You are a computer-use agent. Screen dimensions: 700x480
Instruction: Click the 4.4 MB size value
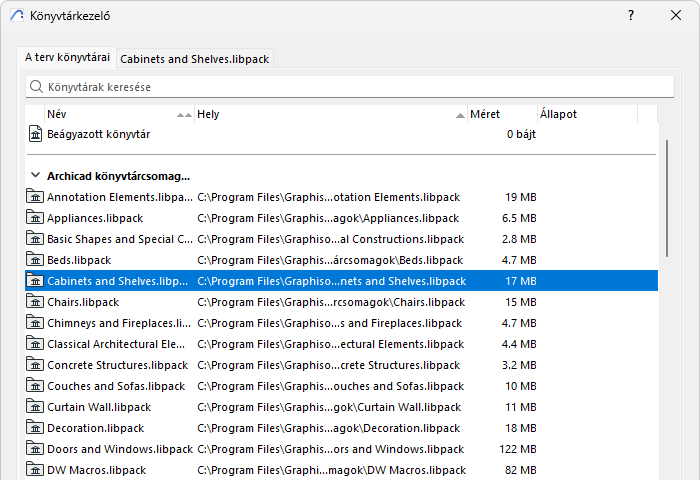519,344
